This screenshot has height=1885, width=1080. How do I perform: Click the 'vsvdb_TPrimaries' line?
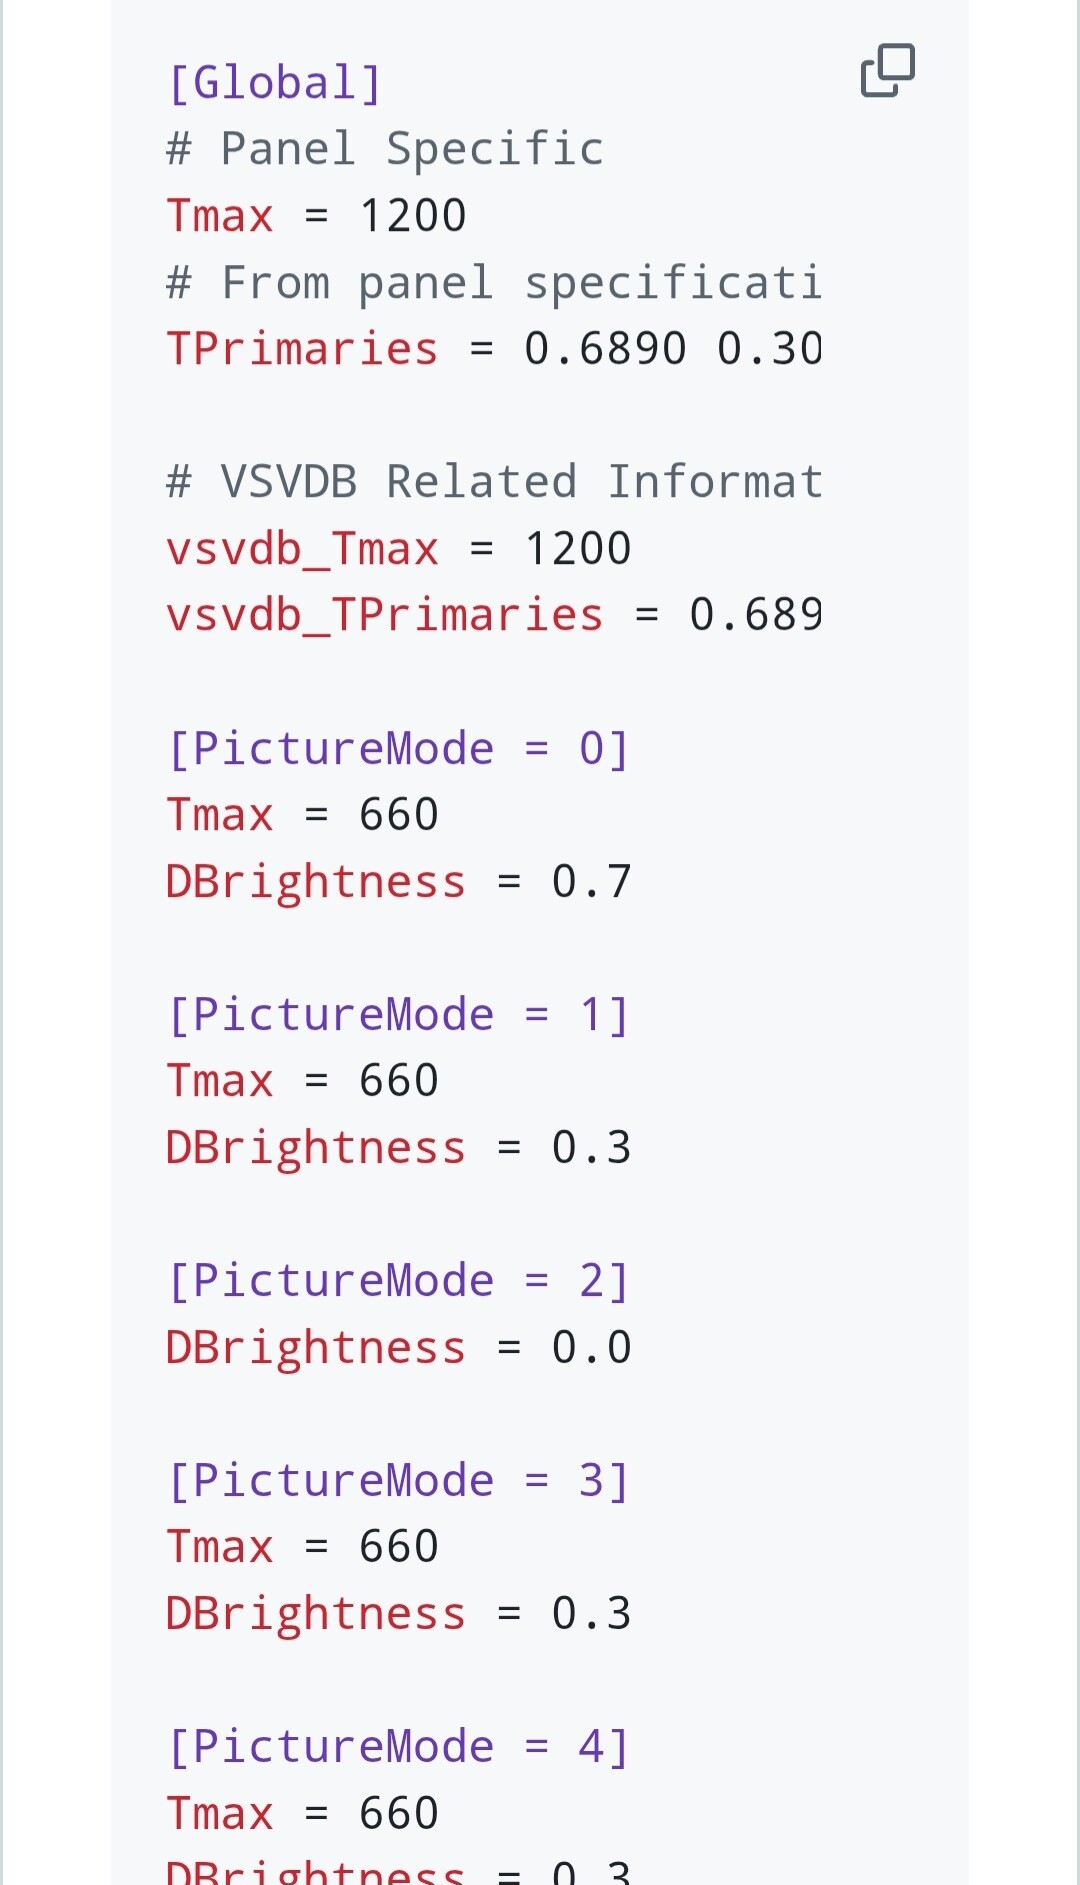[494, 614]
